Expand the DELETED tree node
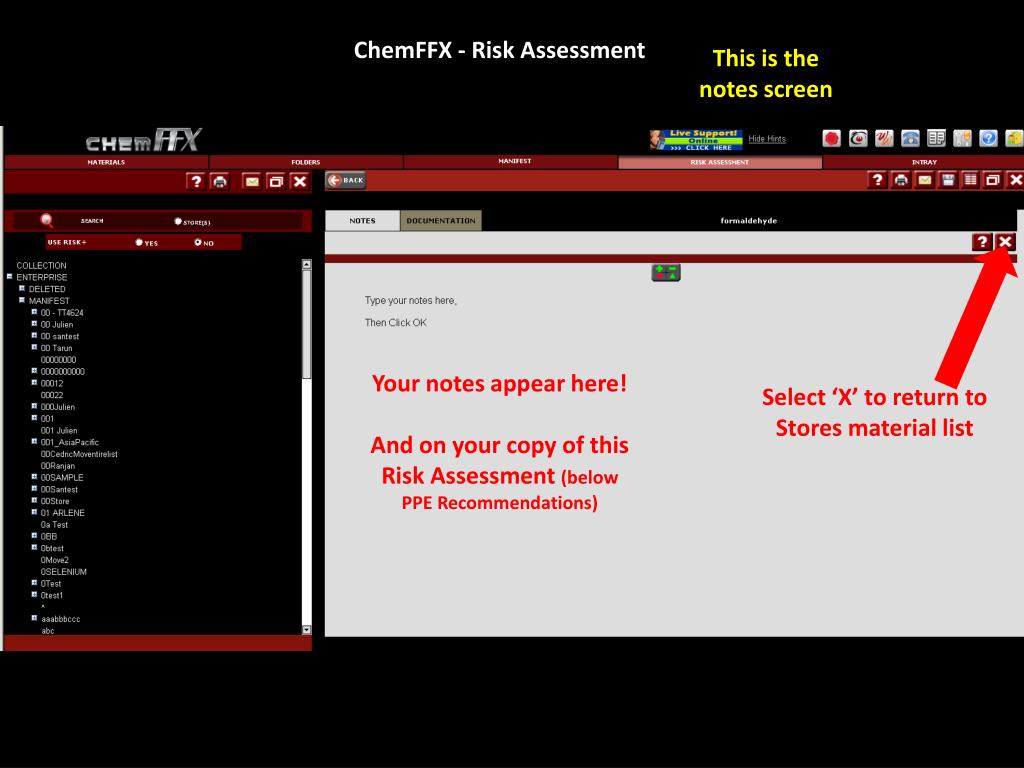The height and width of the screenshot is (768, 1024). click(22, 289)
